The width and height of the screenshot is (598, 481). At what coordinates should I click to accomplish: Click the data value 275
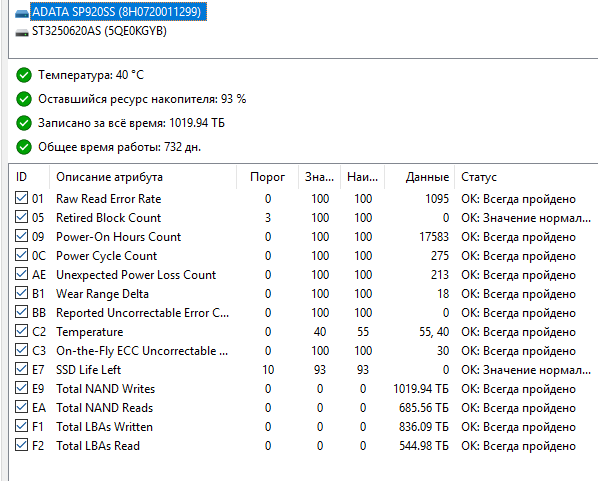click(x=440, y=256)
